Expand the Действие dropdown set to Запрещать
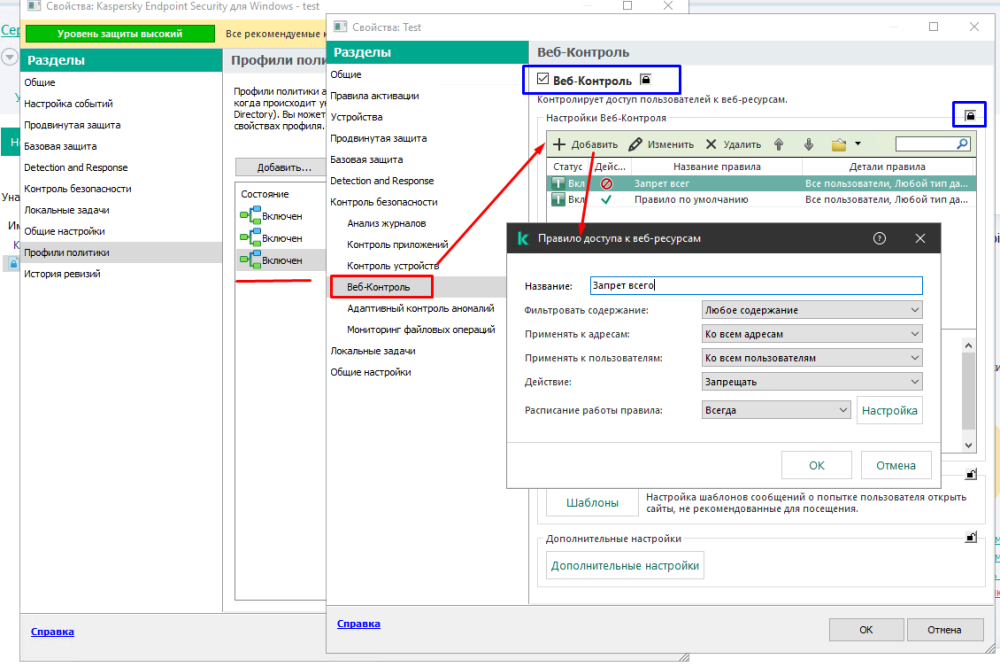 pos(811,382)
